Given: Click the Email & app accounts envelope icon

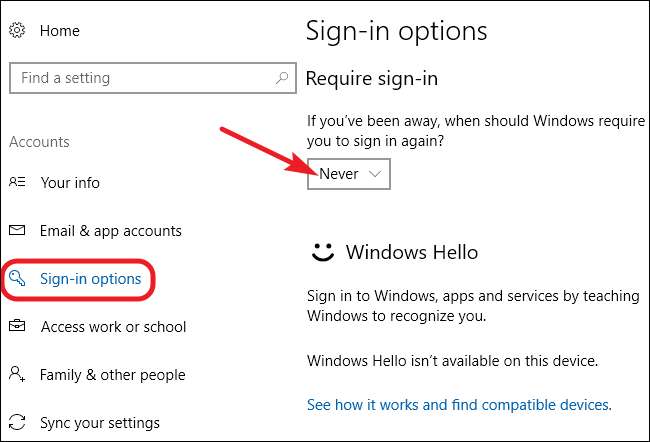Looking at the screenshot, I should tap(17, 230).
